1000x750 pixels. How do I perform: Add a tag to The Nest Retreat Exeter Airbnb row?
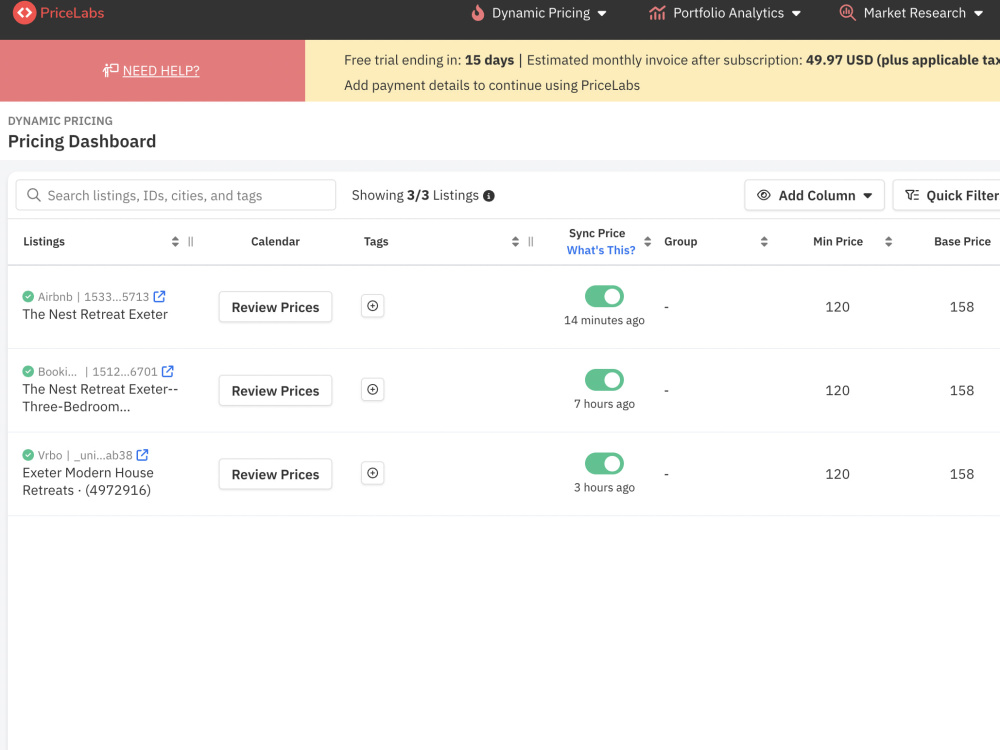coord(372,306)
